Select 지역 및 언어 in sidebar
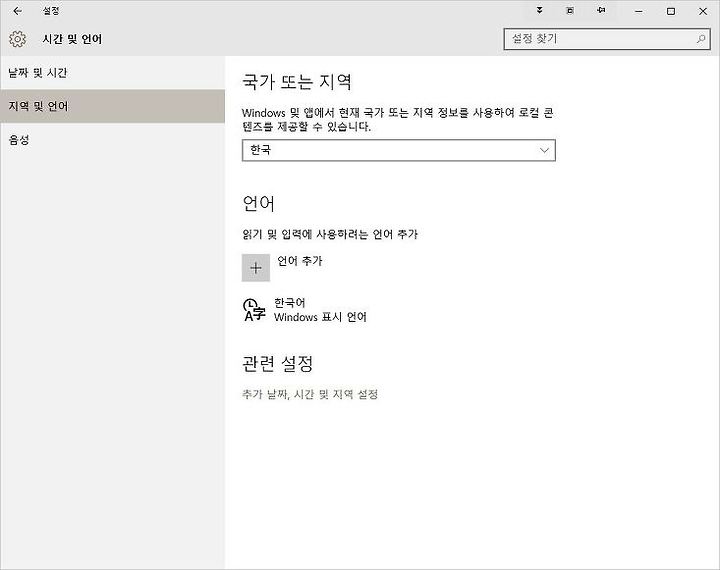The image size is (720, 570). coord(112,106)
